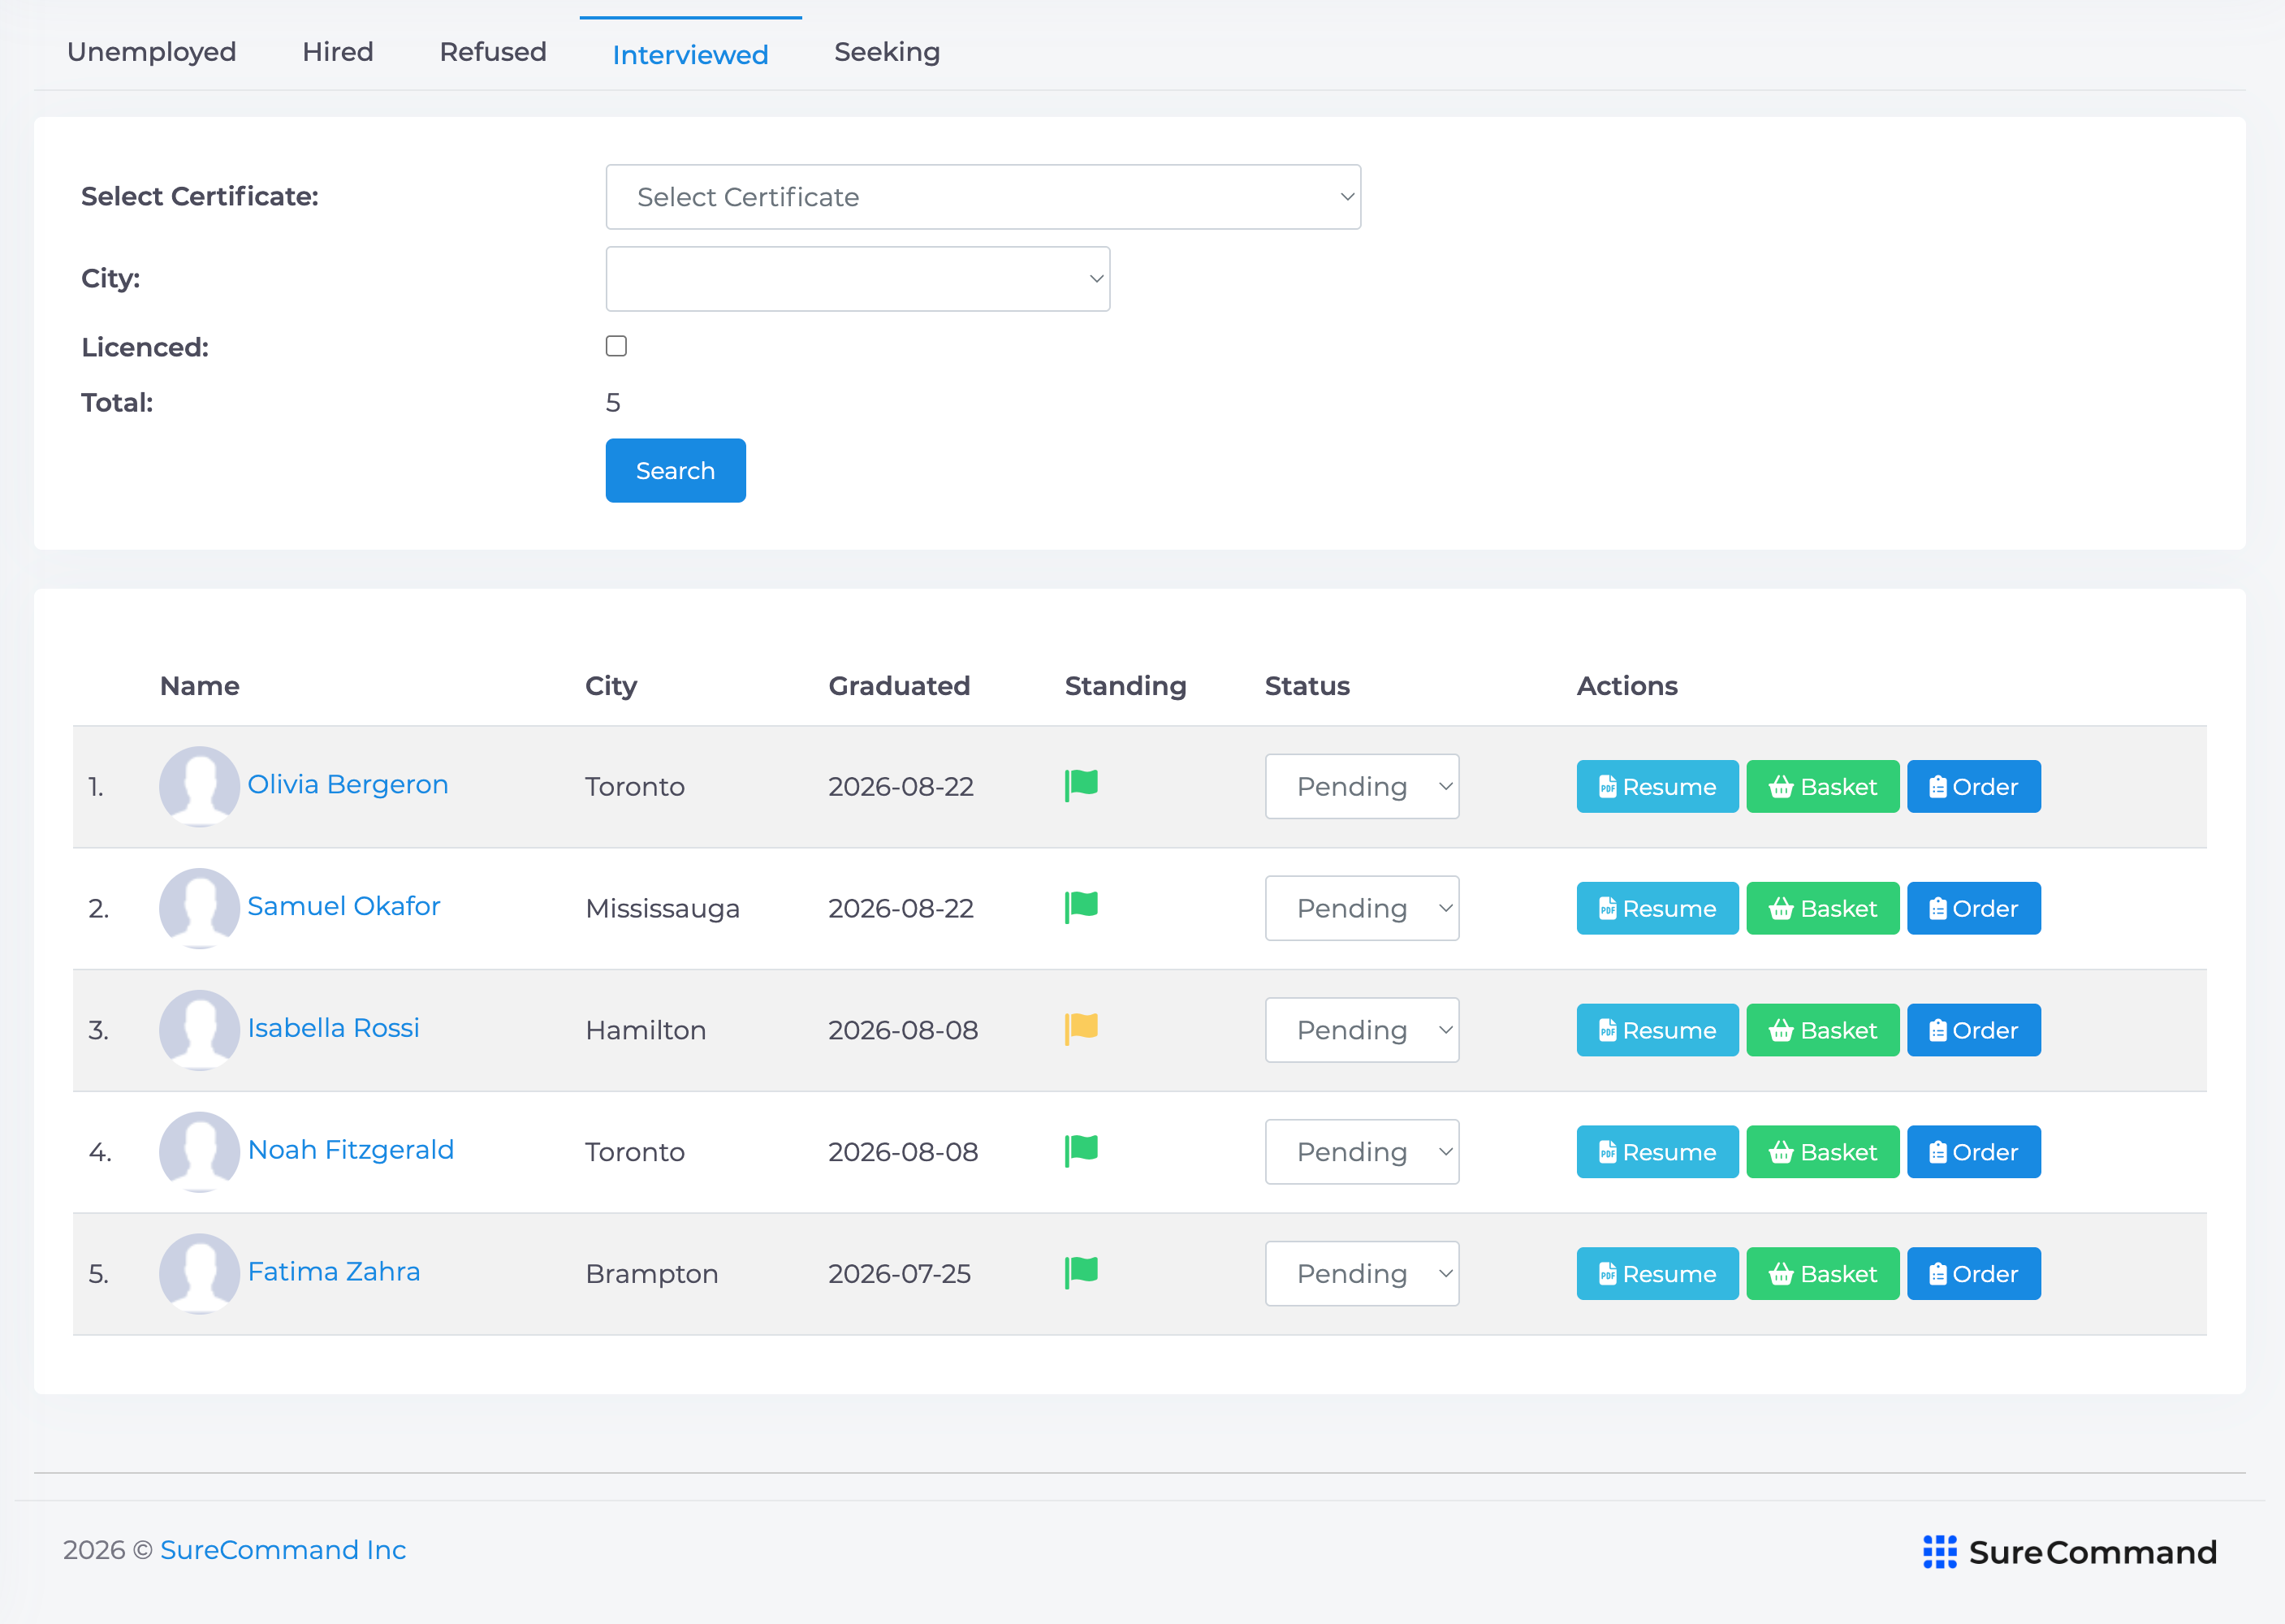Click the SureCommand grid logo in footer
This screenshot has width=2285, height=1624.
[x=1939, y=1552]
